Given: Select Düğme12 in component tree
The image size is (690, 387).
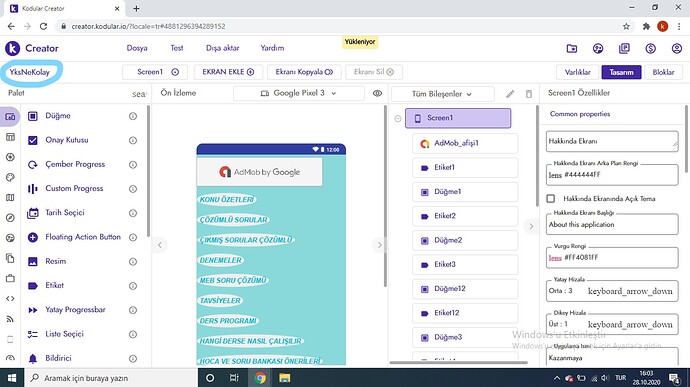Looking at the screenshot, I should click(x=465, y=289).
